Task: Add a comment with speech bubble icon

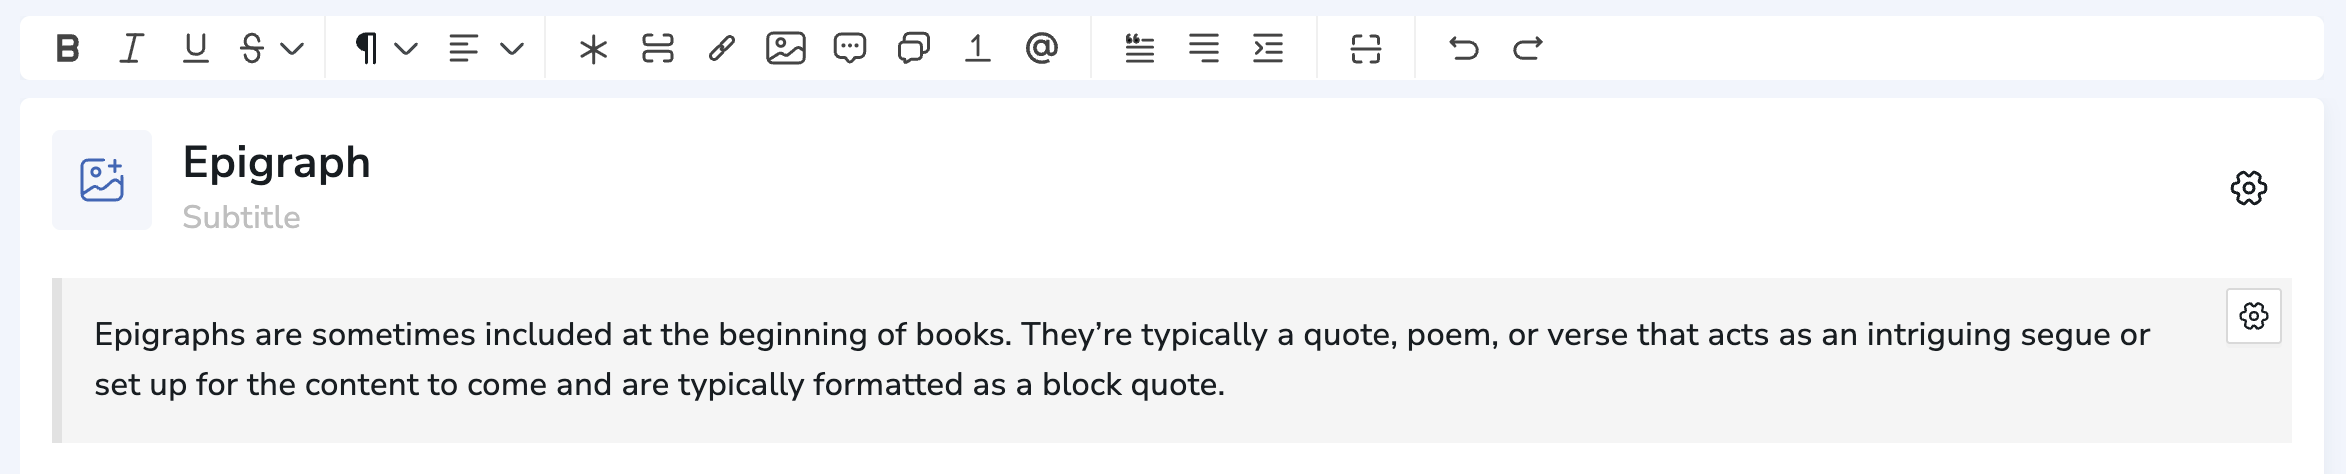Action: 849,48
